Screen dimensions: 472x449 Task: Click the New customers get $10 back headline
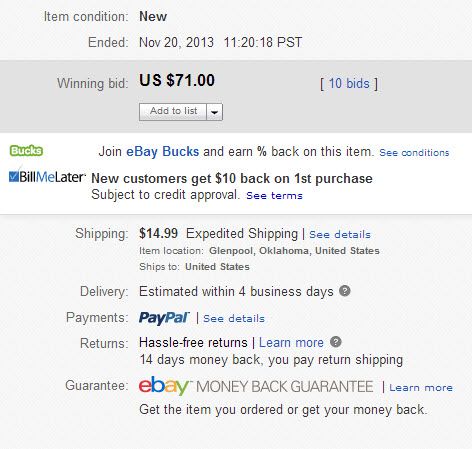pyautogui.click(x=232, y=178)
